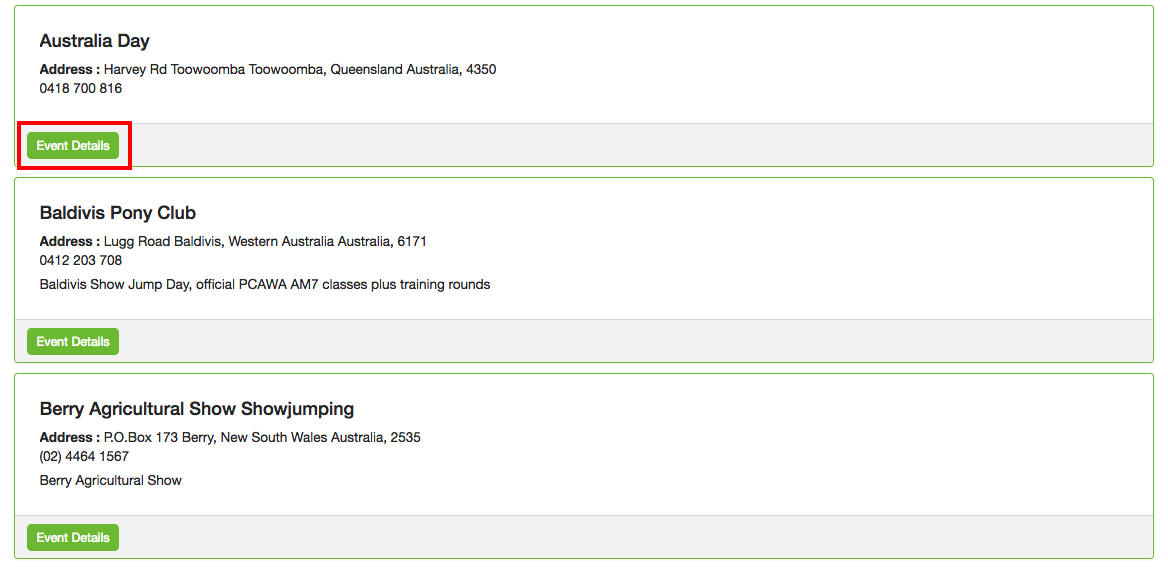This screenshot has height=567, width=1168.
Task: View Event Details for Berry Agricultural Show Showjumping
Action: coord(73,538)
